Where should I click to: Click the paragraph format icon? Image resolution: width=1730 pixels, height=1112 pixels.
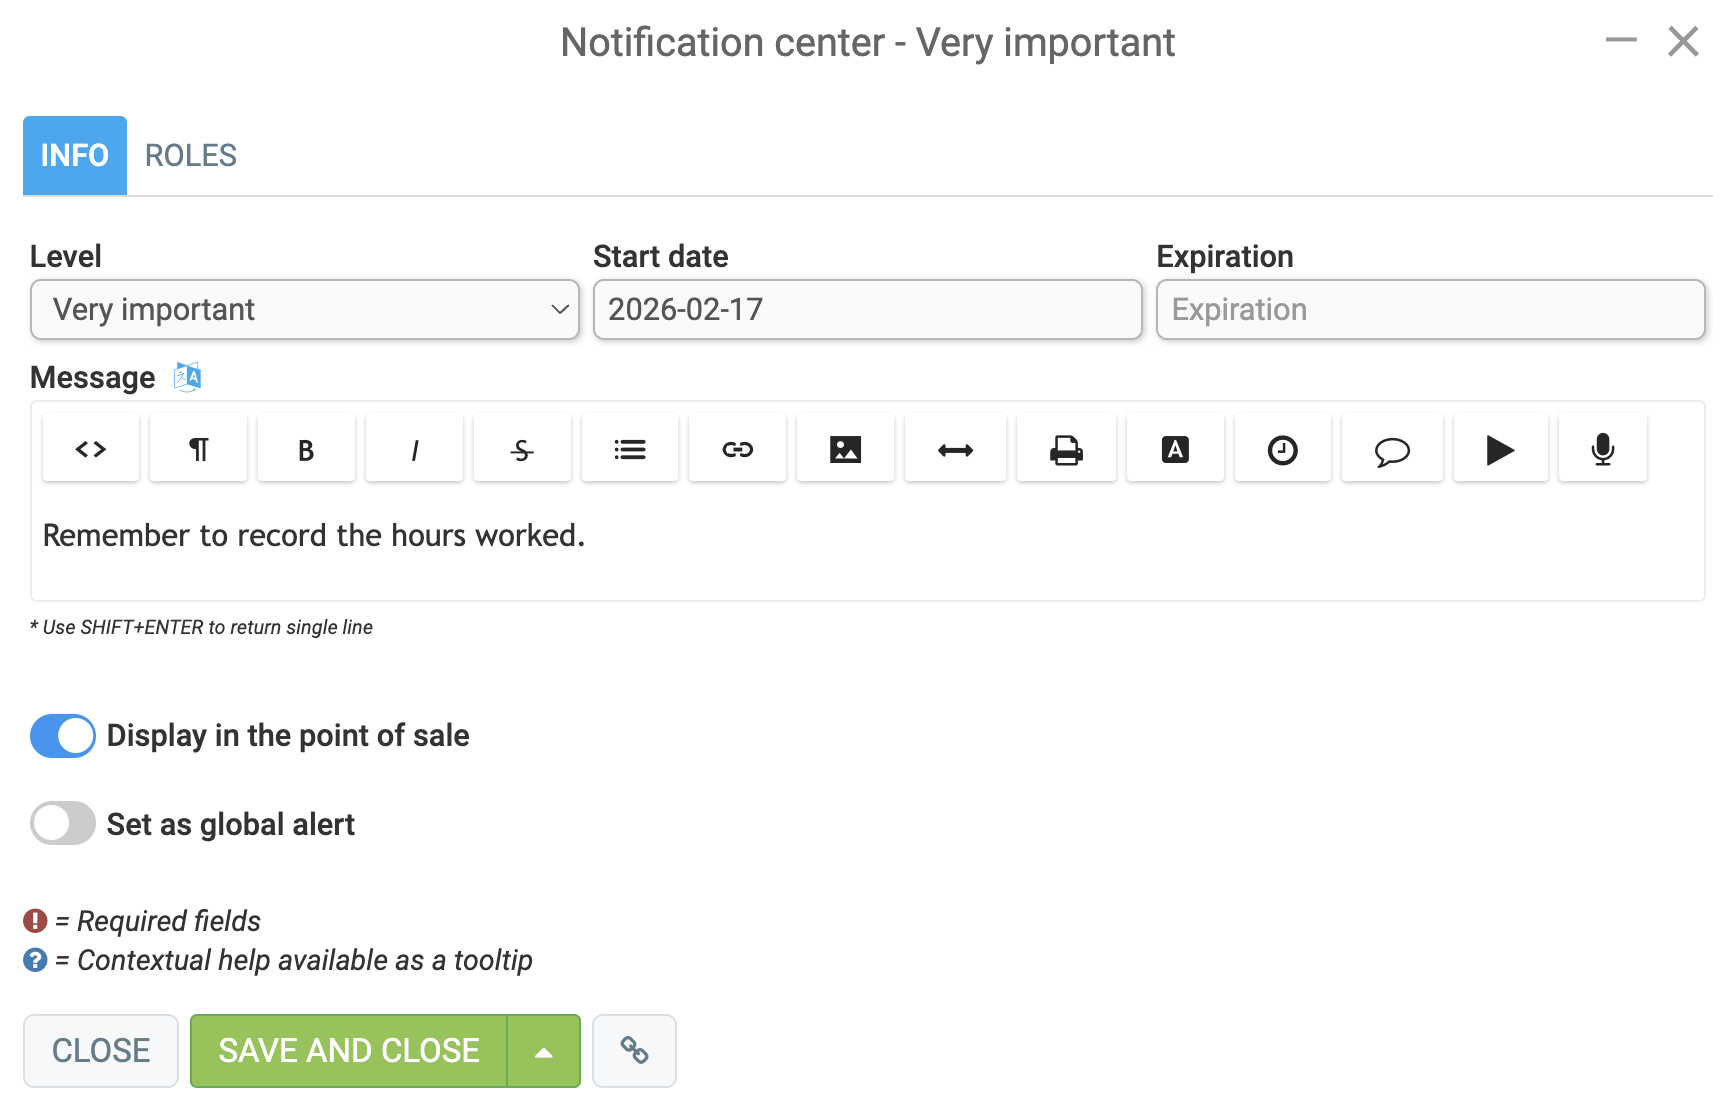(x=198, y=449)
